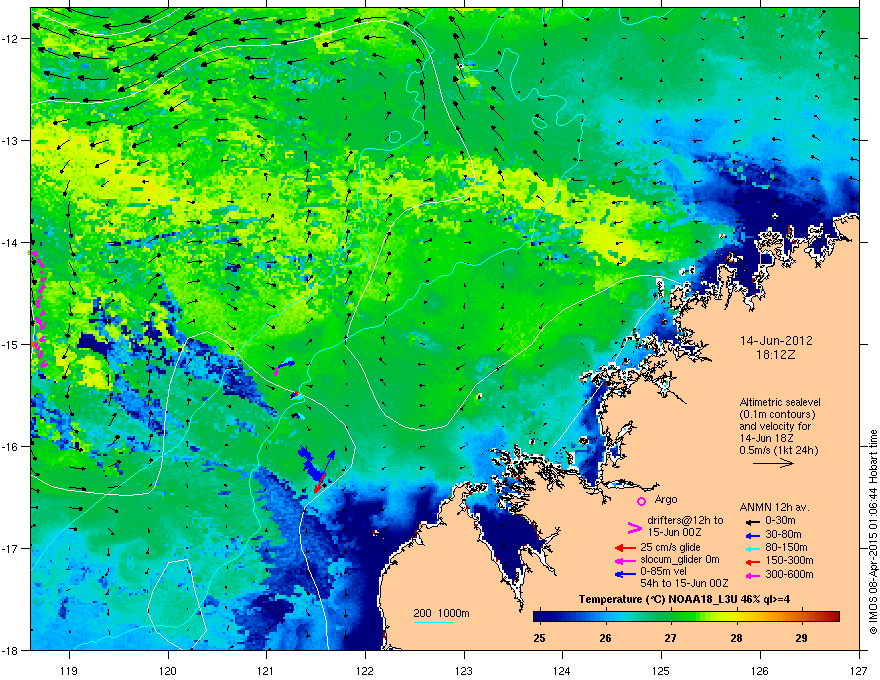Click the IMOS copyright text on right edge
Image resolution: width=880 pixels, height=680 pixels.
tap(873, 532)
